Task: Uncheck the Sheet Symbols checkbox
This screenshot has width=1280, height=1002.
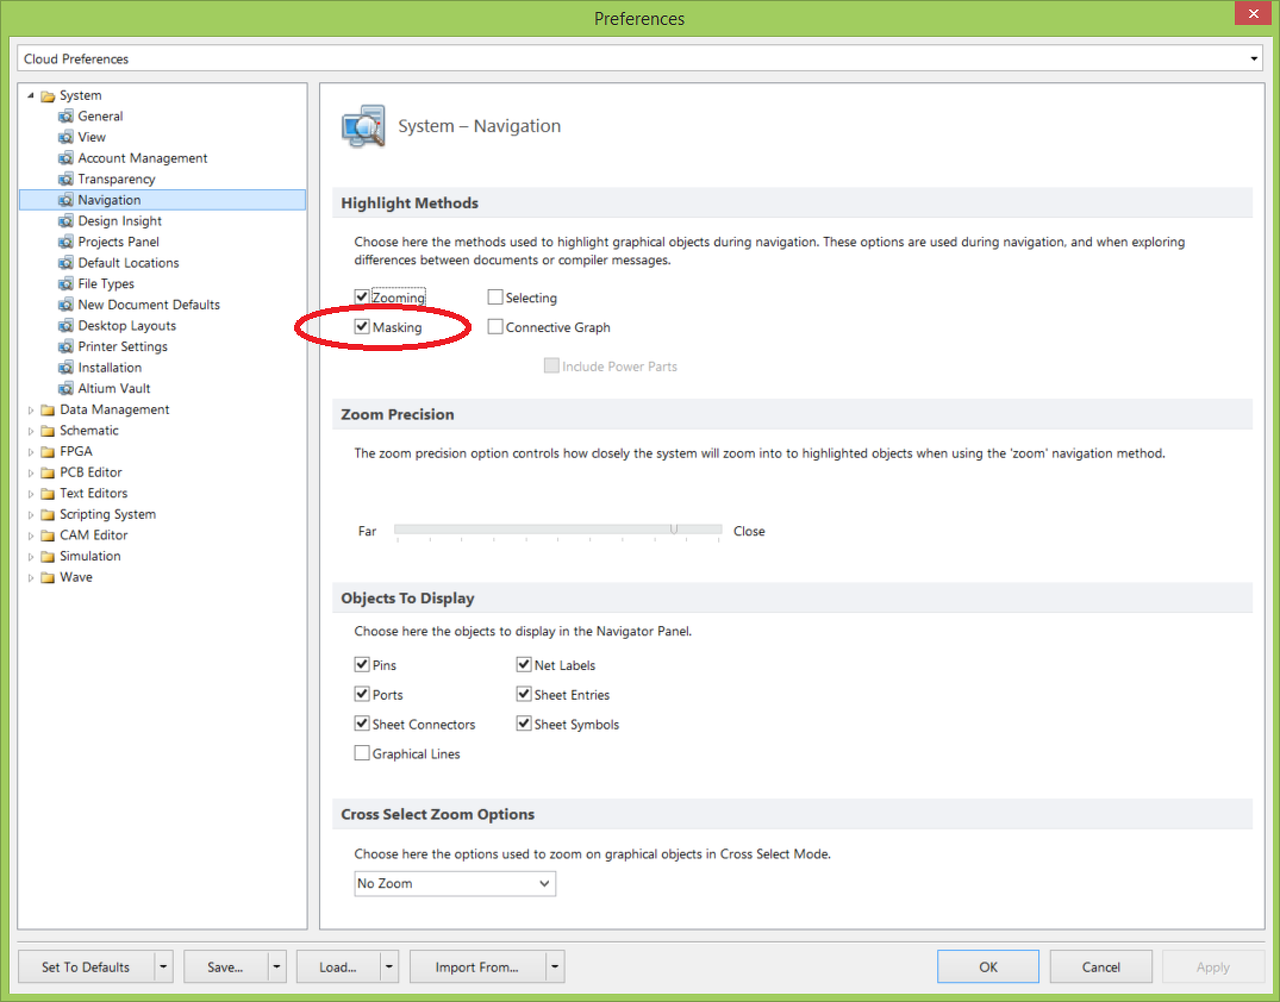Action: [524, 724]
